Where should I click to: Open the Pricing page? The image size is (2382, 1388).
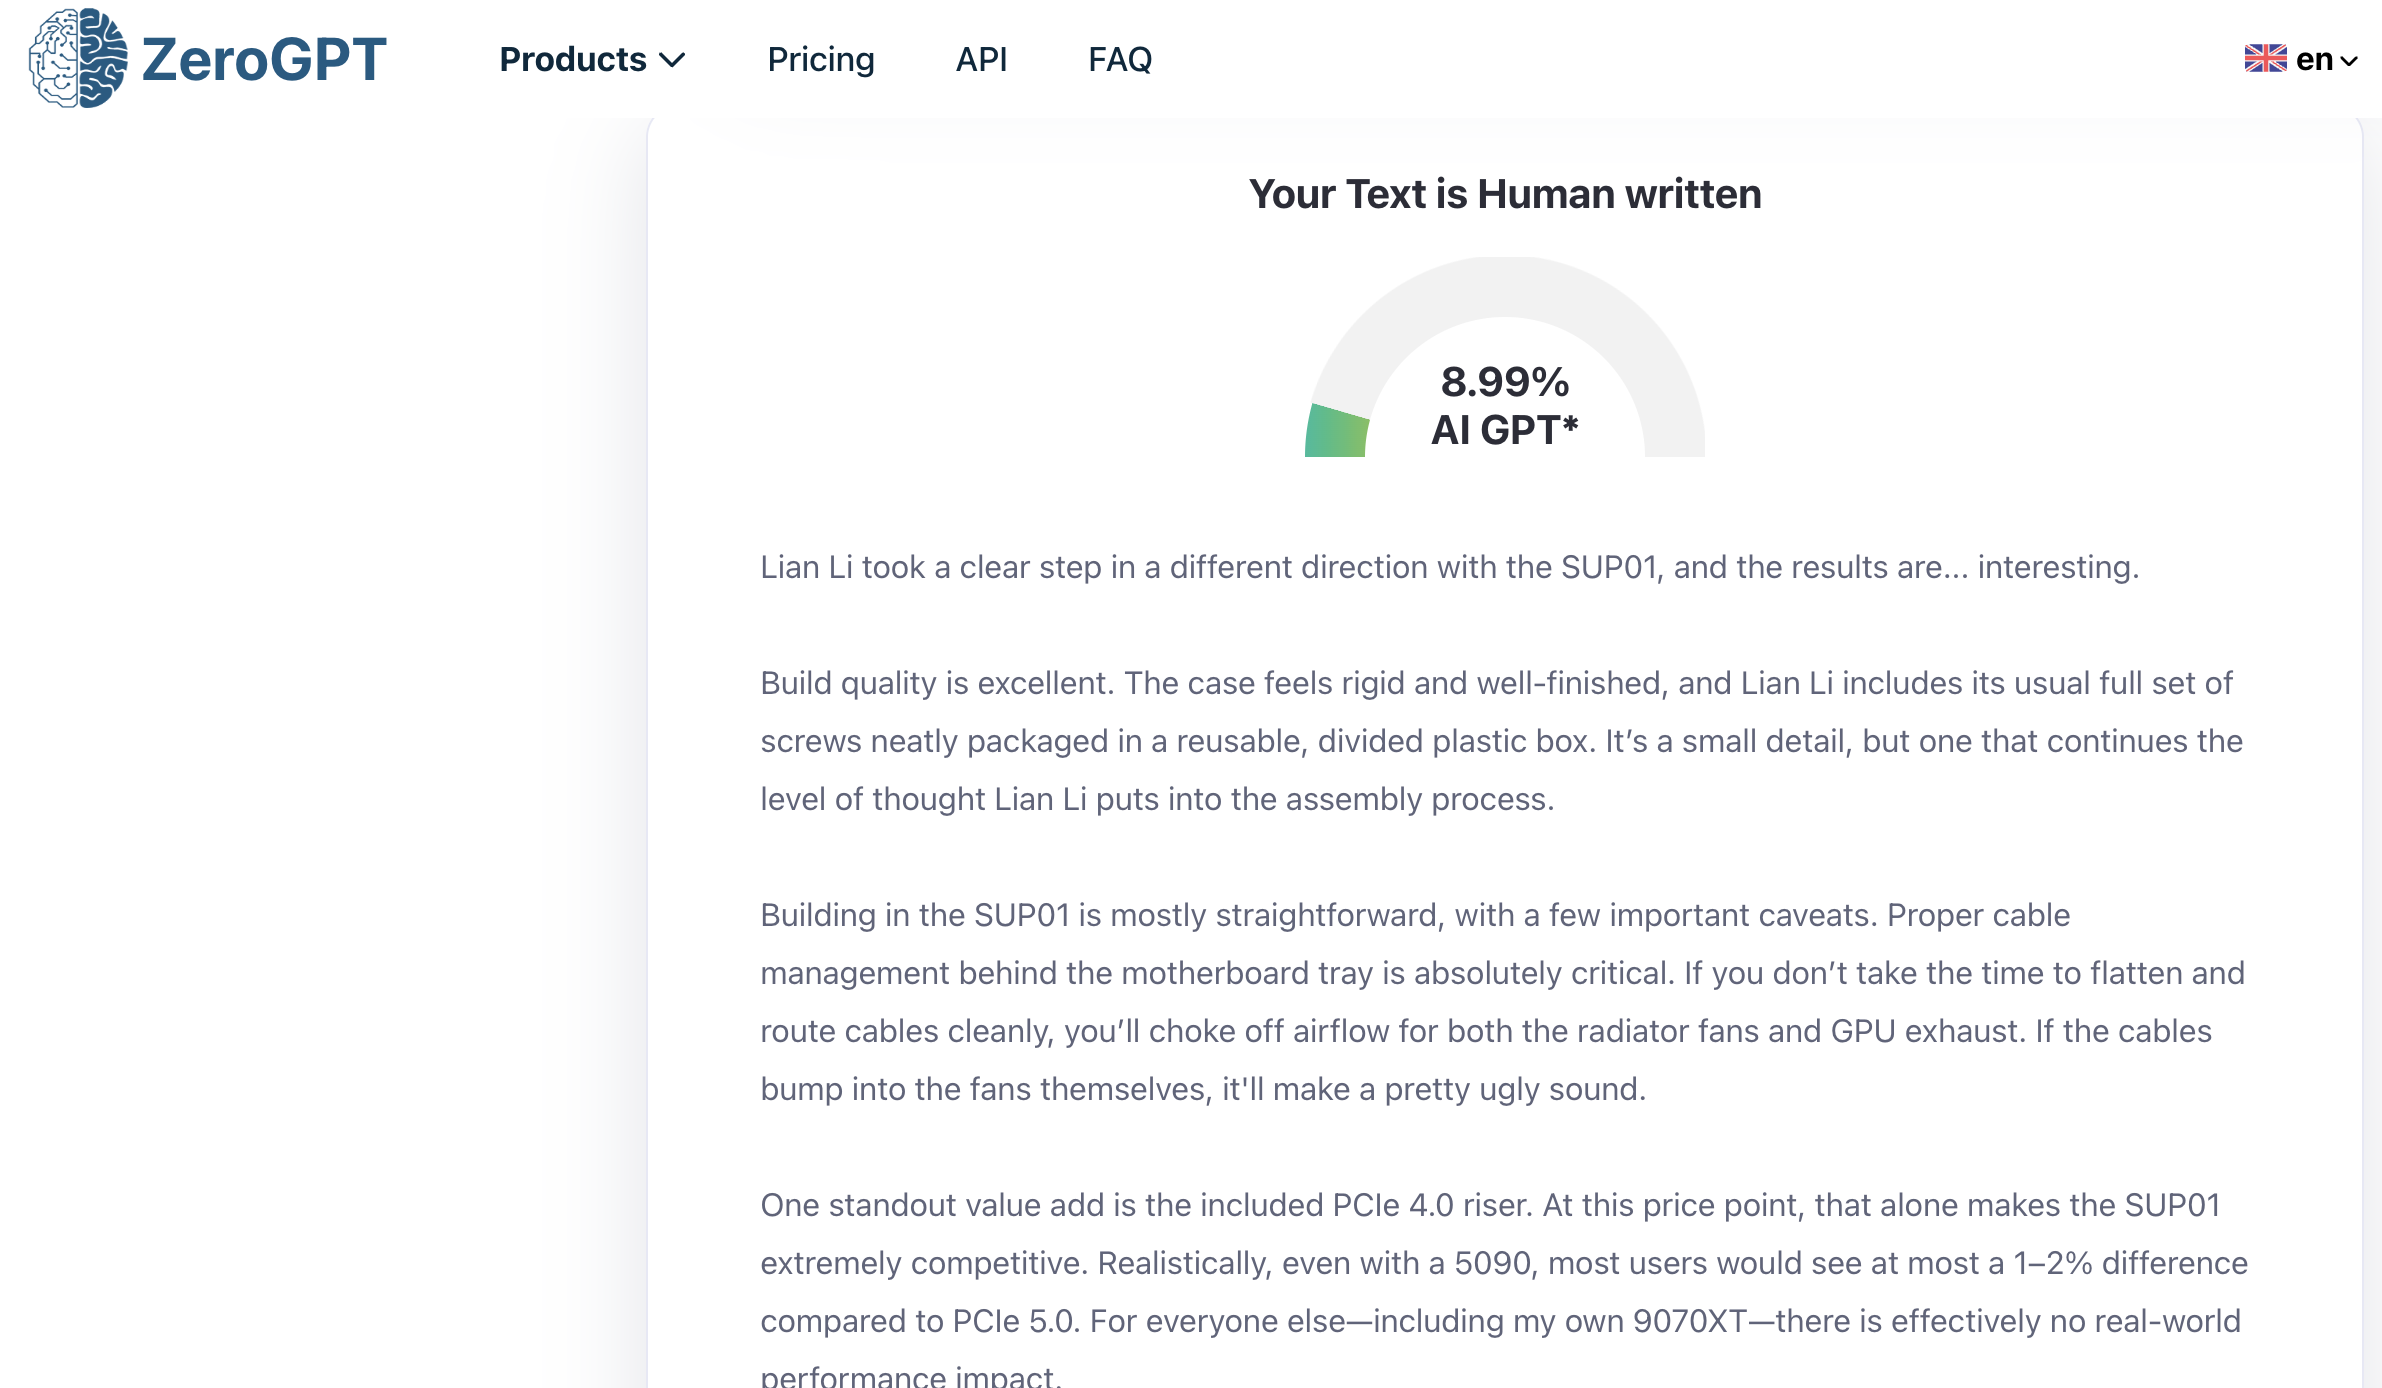[820, 60]
